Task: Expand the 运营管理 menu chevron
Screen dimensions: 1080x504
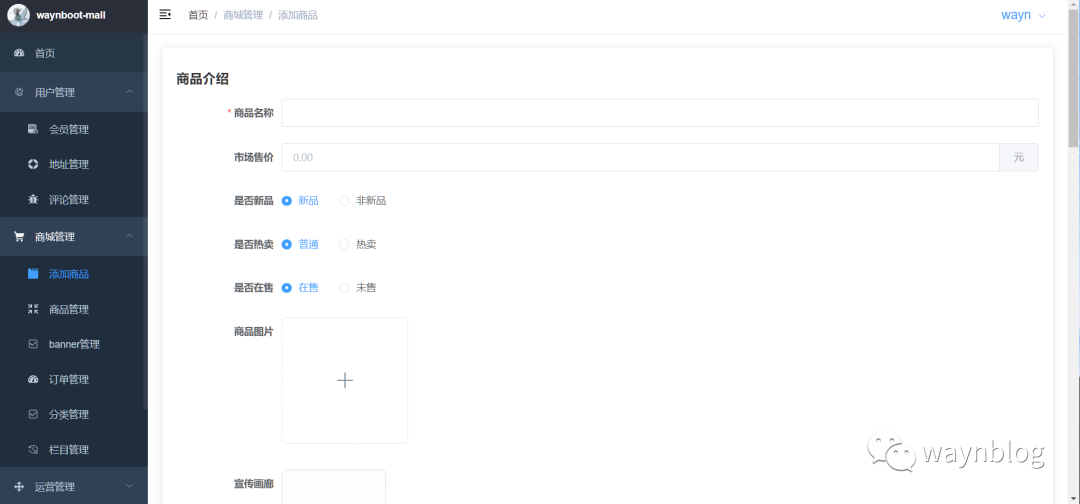Action: click(129, 486)
